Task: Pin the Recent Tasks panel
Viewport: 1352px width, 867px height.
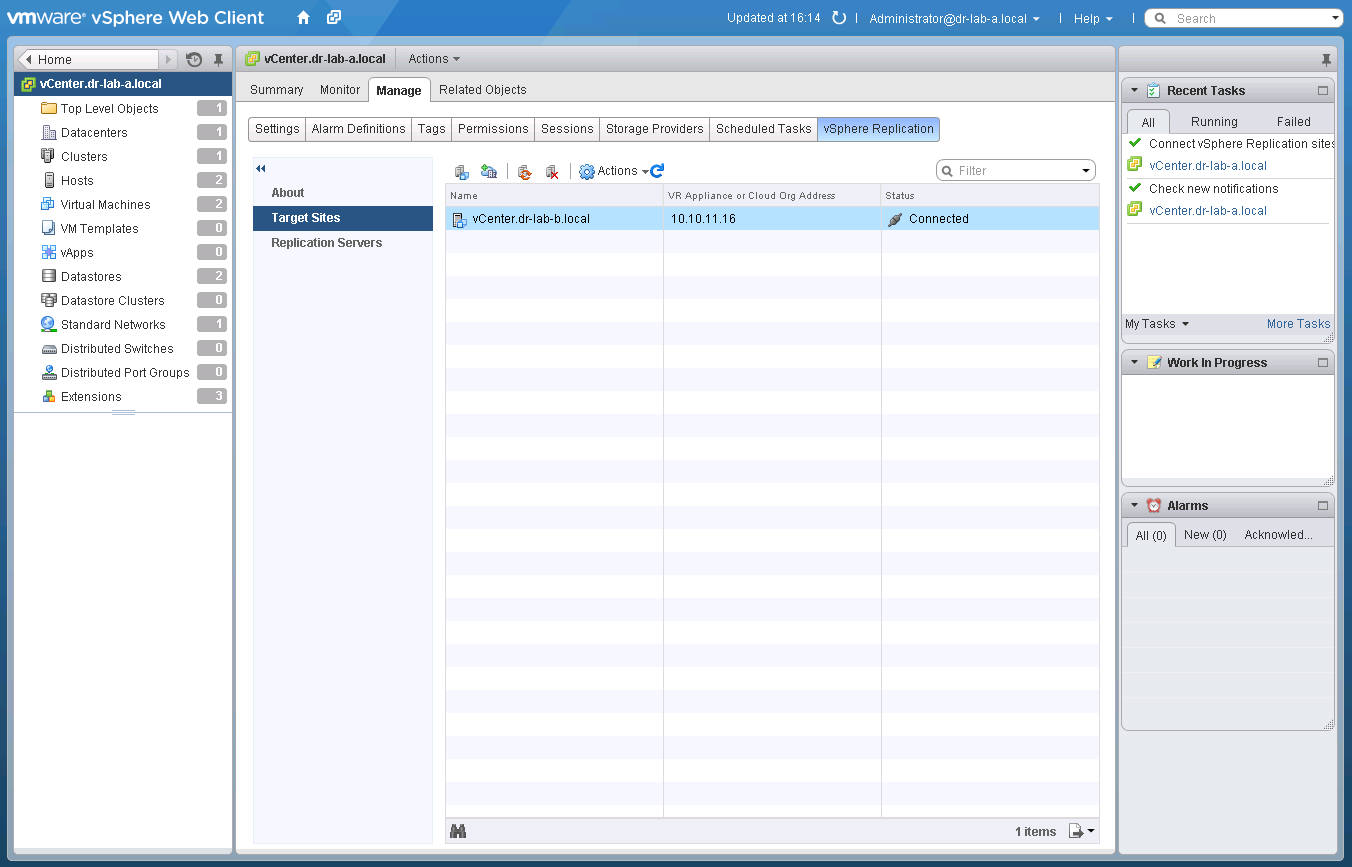Action: click(1326, 59)
